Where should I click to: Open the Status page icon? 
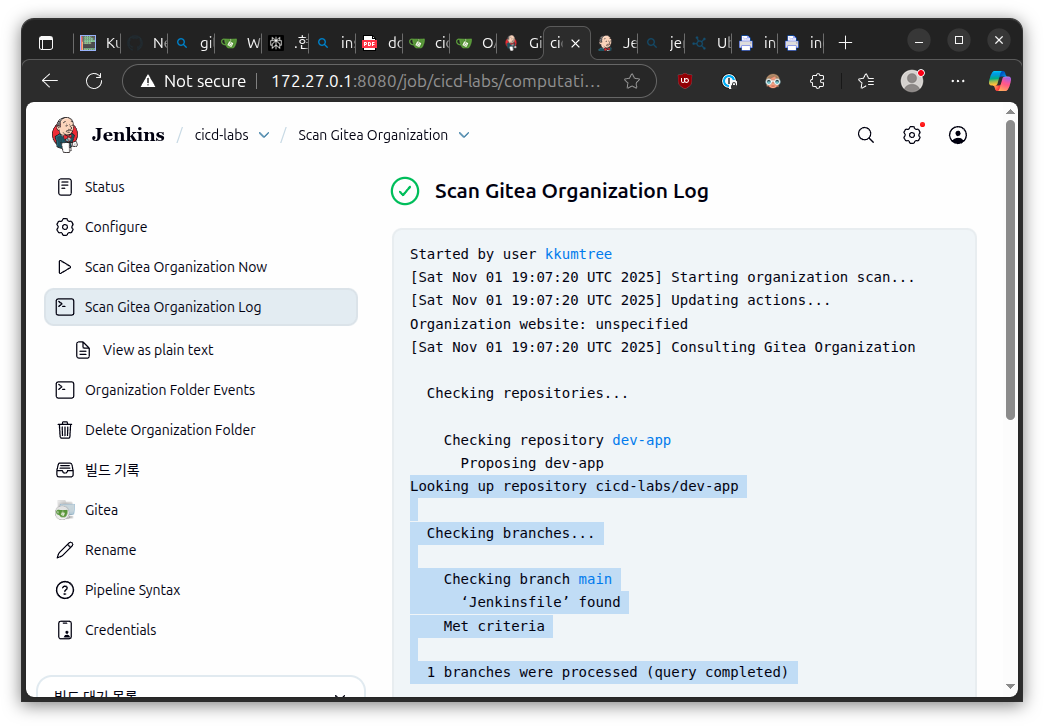pyautogui.click(x=65, y=187)
